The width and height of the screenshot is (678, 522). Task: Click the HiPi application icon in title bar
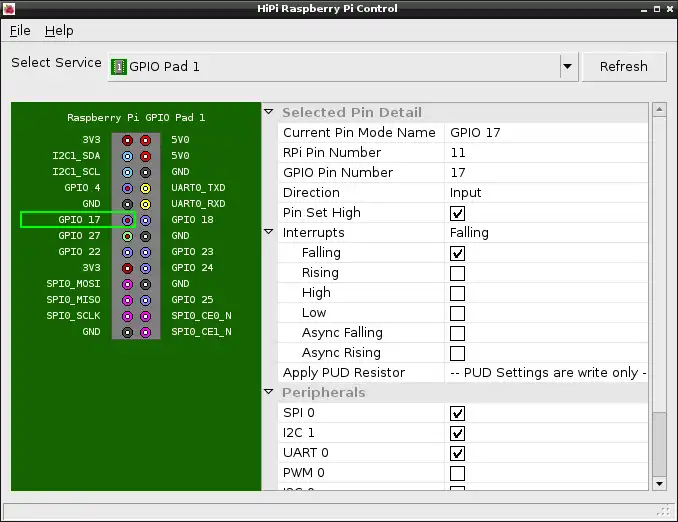tap(9, 9)
